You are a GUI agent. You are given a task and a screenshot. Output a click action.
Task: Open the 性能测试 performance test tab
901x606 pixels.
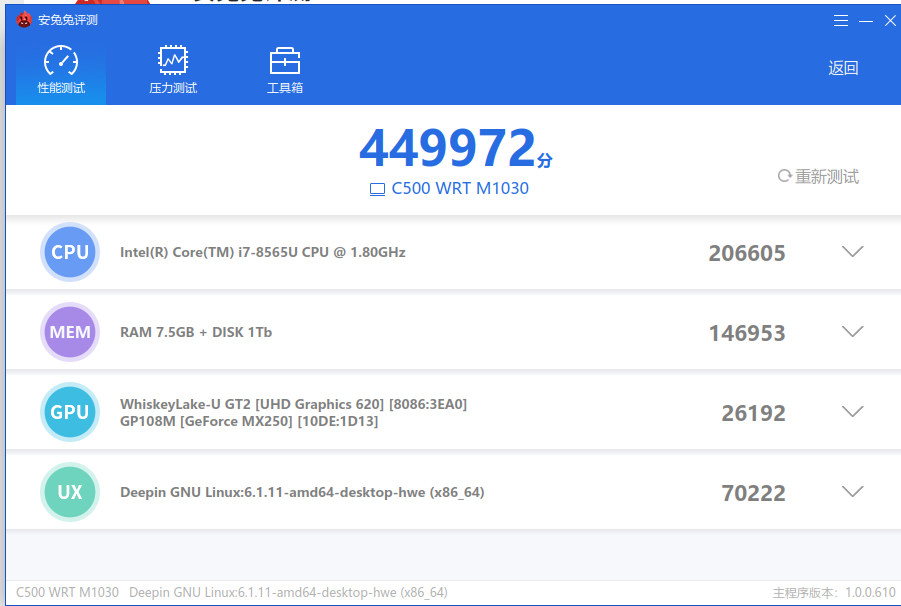point(61,69)
